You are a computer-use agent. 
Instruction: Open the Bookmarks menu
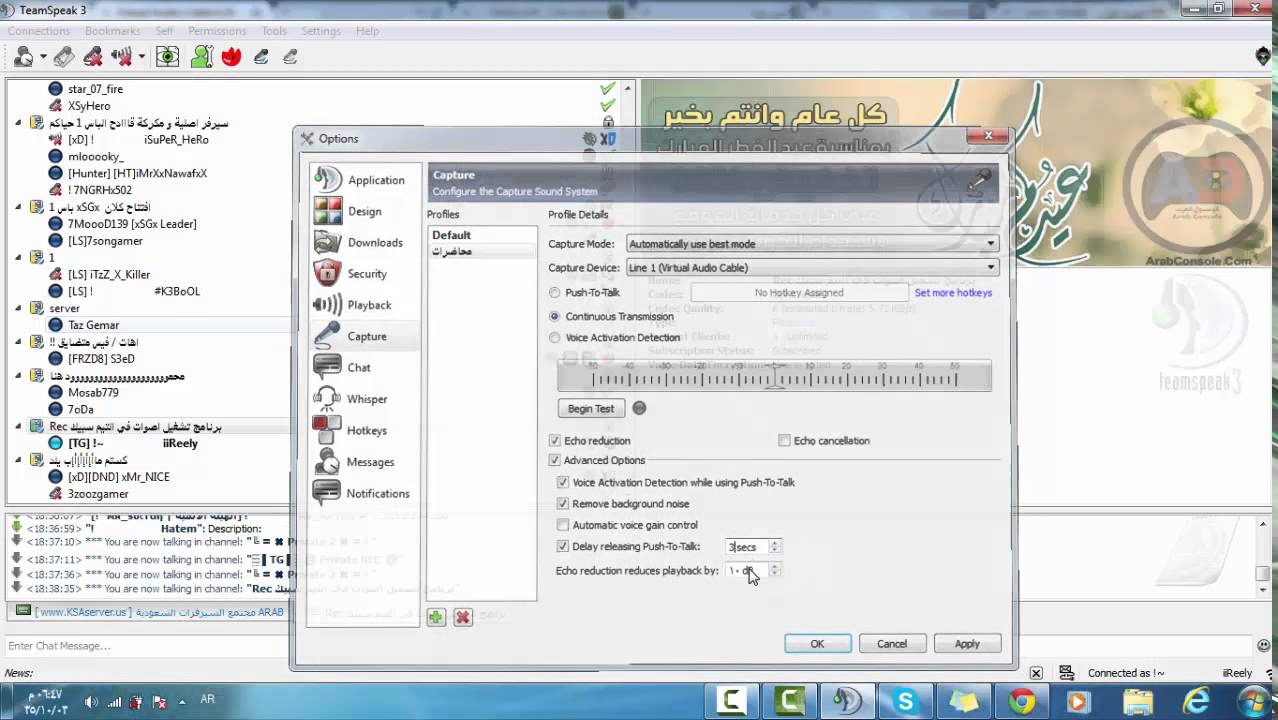point(112,31)
